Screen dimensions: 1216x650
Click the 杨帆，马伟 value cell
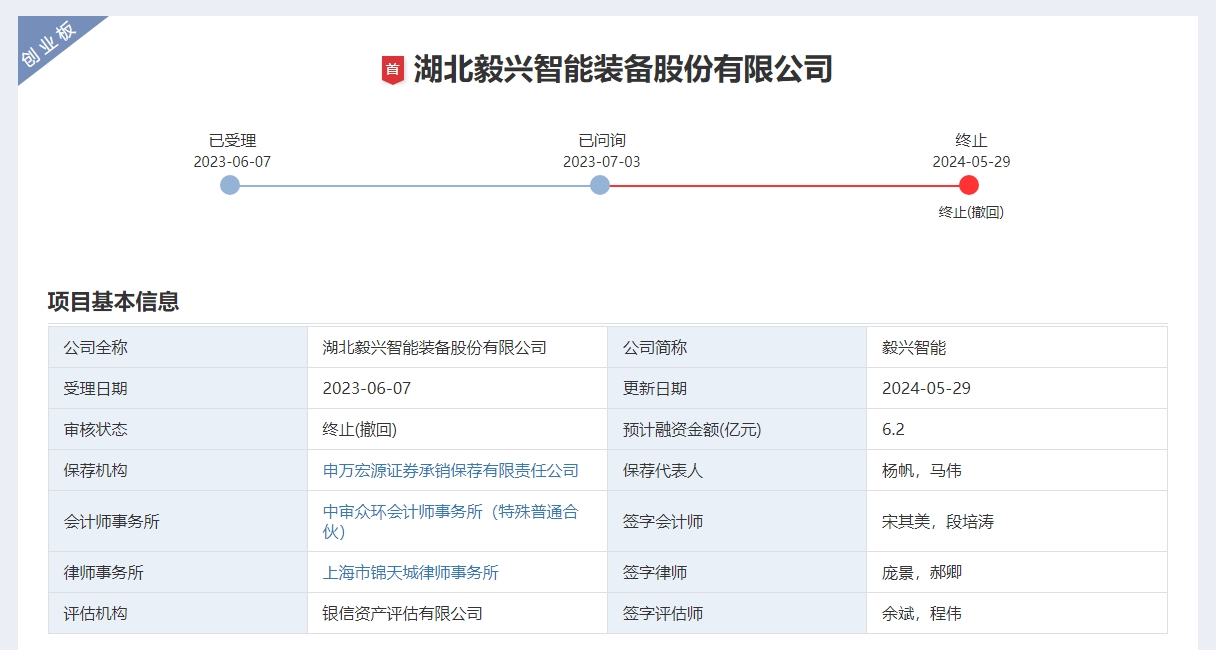1017,470
